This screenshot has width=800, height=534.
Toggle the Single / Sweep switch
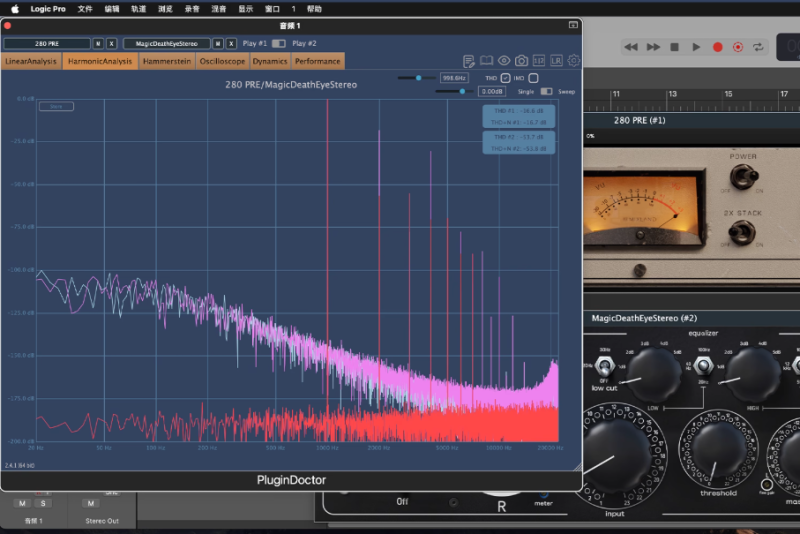pyautogui.click(x=546, y=91)
